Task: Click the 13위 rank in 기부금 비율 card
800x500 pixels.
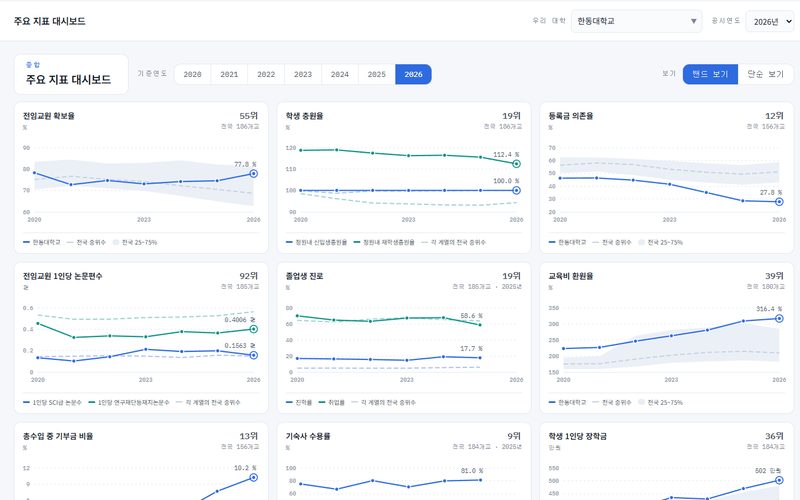Action: (x=249, y=436)
